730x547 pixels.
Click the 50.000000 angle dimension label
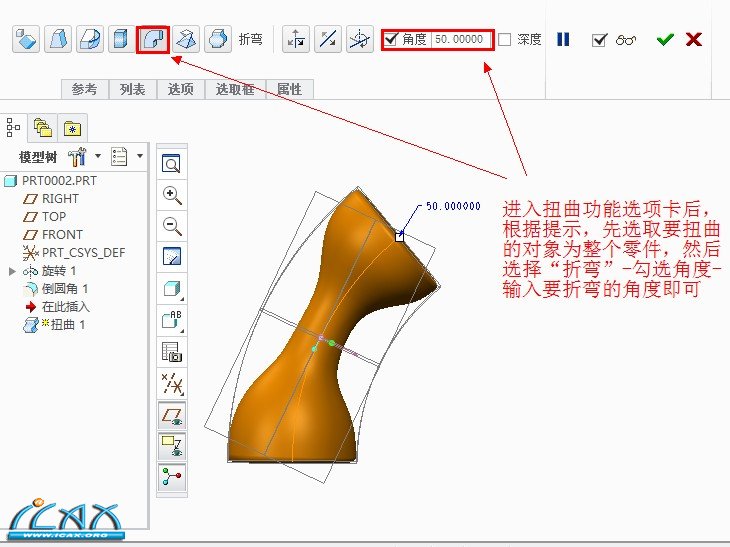click(453, 206)
